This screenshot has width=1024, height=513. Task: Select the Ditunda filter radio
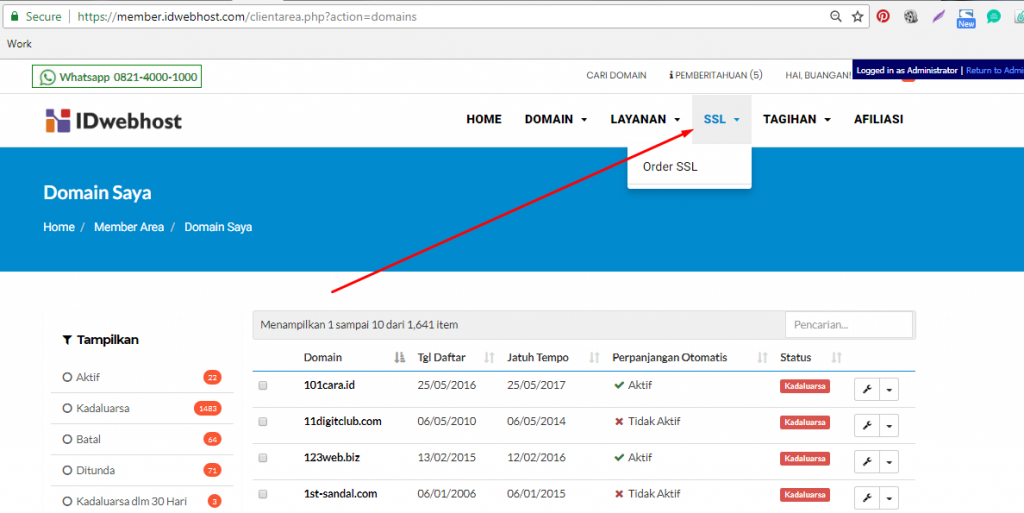click(x=67, y=471)
